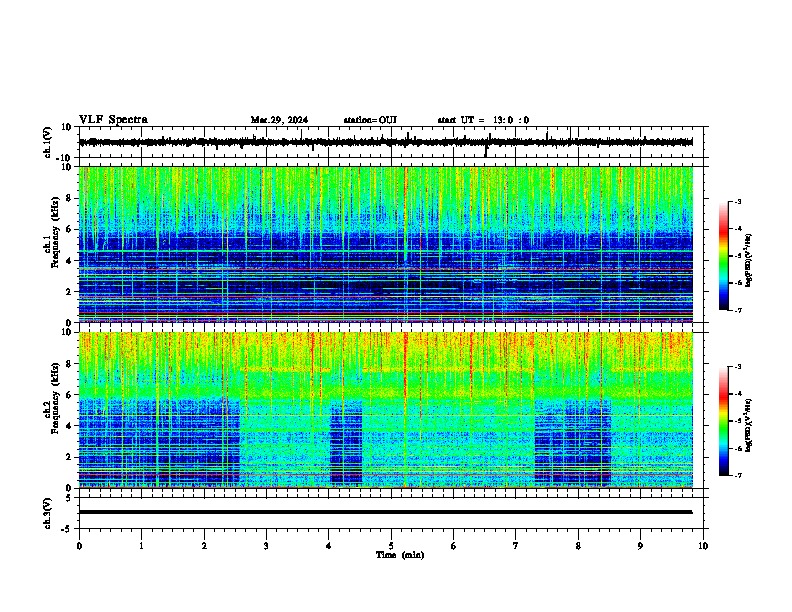Click the "-3" label on ch.1 color bar
Image resolution: width=792 pixels, height=612 pixels.
pyautogui.click(x=738, y=201)
